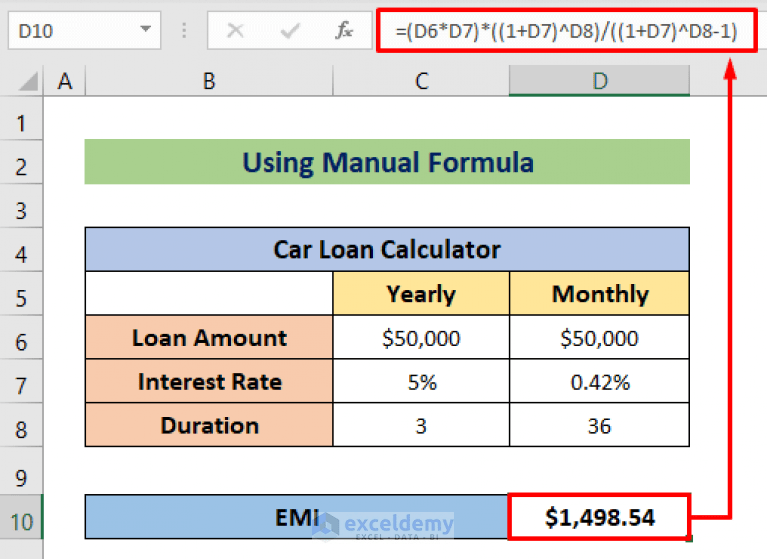Open the Name Box dropdown arrow
Screen dimensions: 767x559
pyautogui.click(x=145, y=29)
